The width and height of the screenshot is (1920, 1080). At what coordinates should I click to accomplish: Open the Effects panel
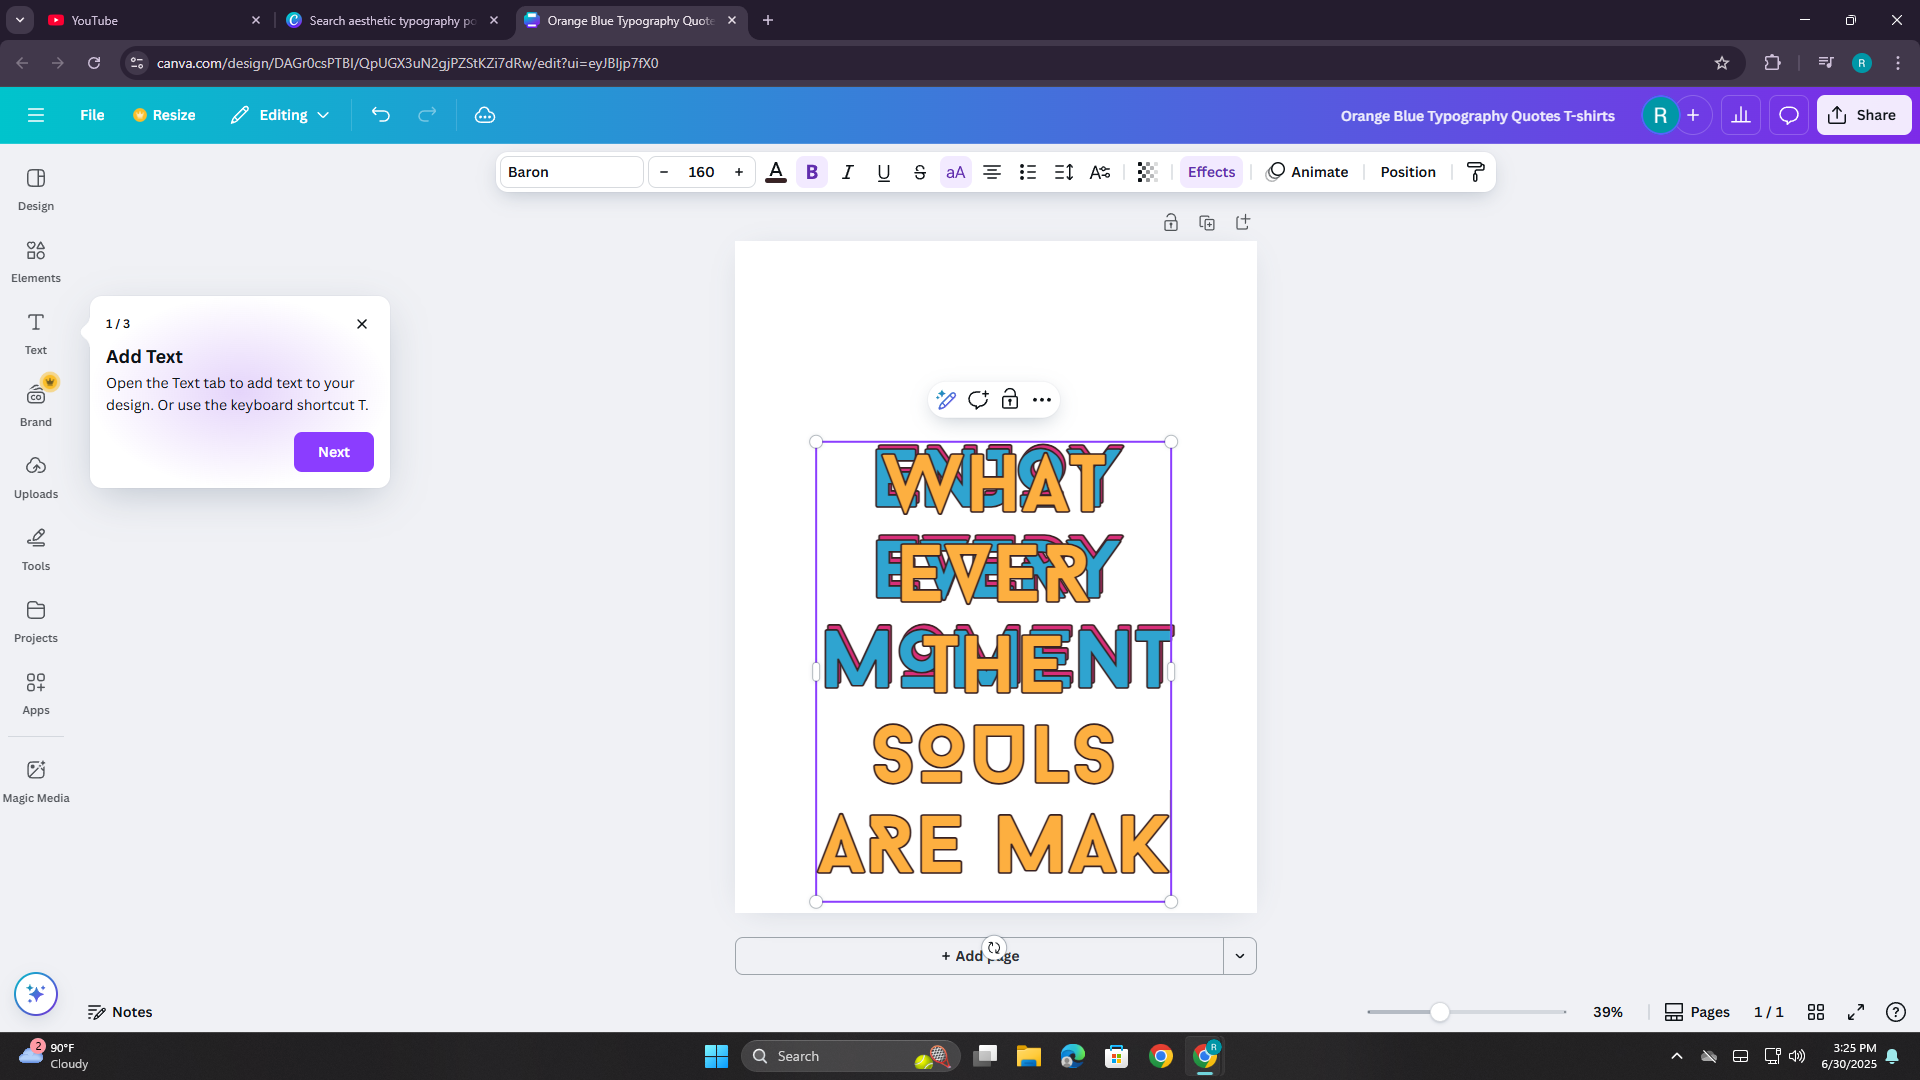[1211, 172]
